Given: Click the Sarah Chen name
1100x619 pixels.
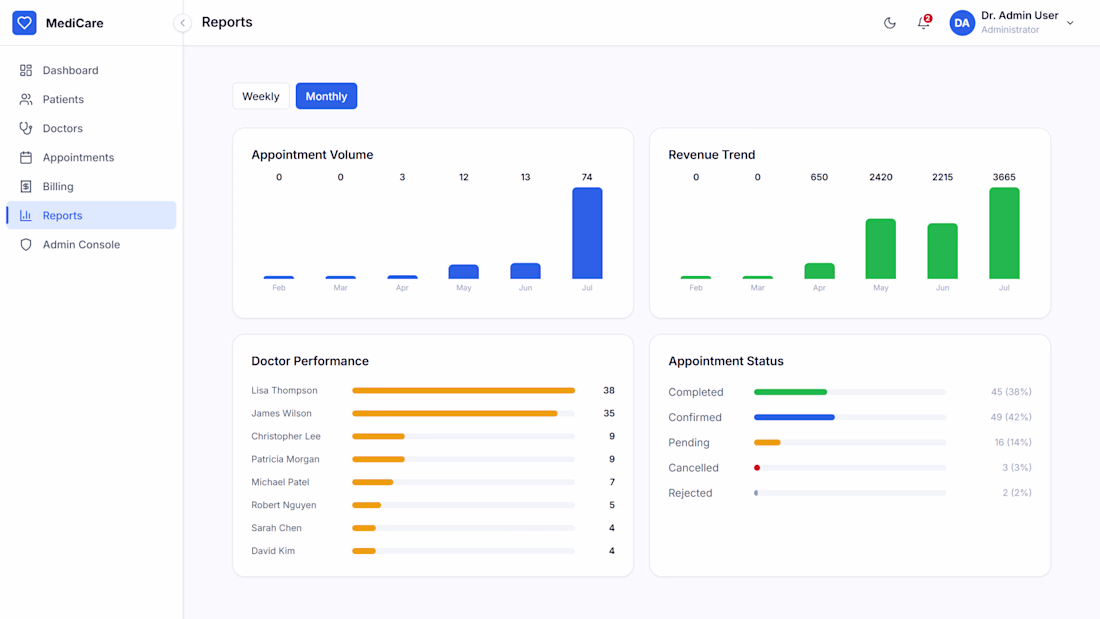Looking at the screenshot, I should pyautogui.click(x=276, y=528).
